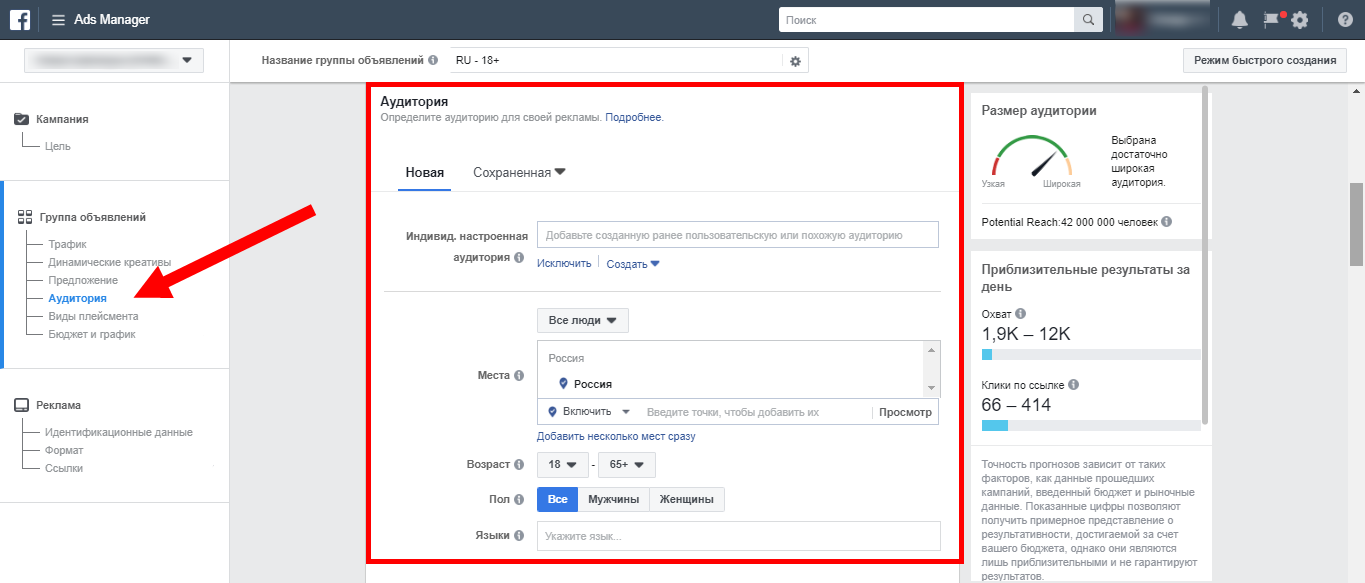Image resolution: width=1365 pixels, height=583 pixels.
Task: Select Женщины gender option
Action: [687, 499]
